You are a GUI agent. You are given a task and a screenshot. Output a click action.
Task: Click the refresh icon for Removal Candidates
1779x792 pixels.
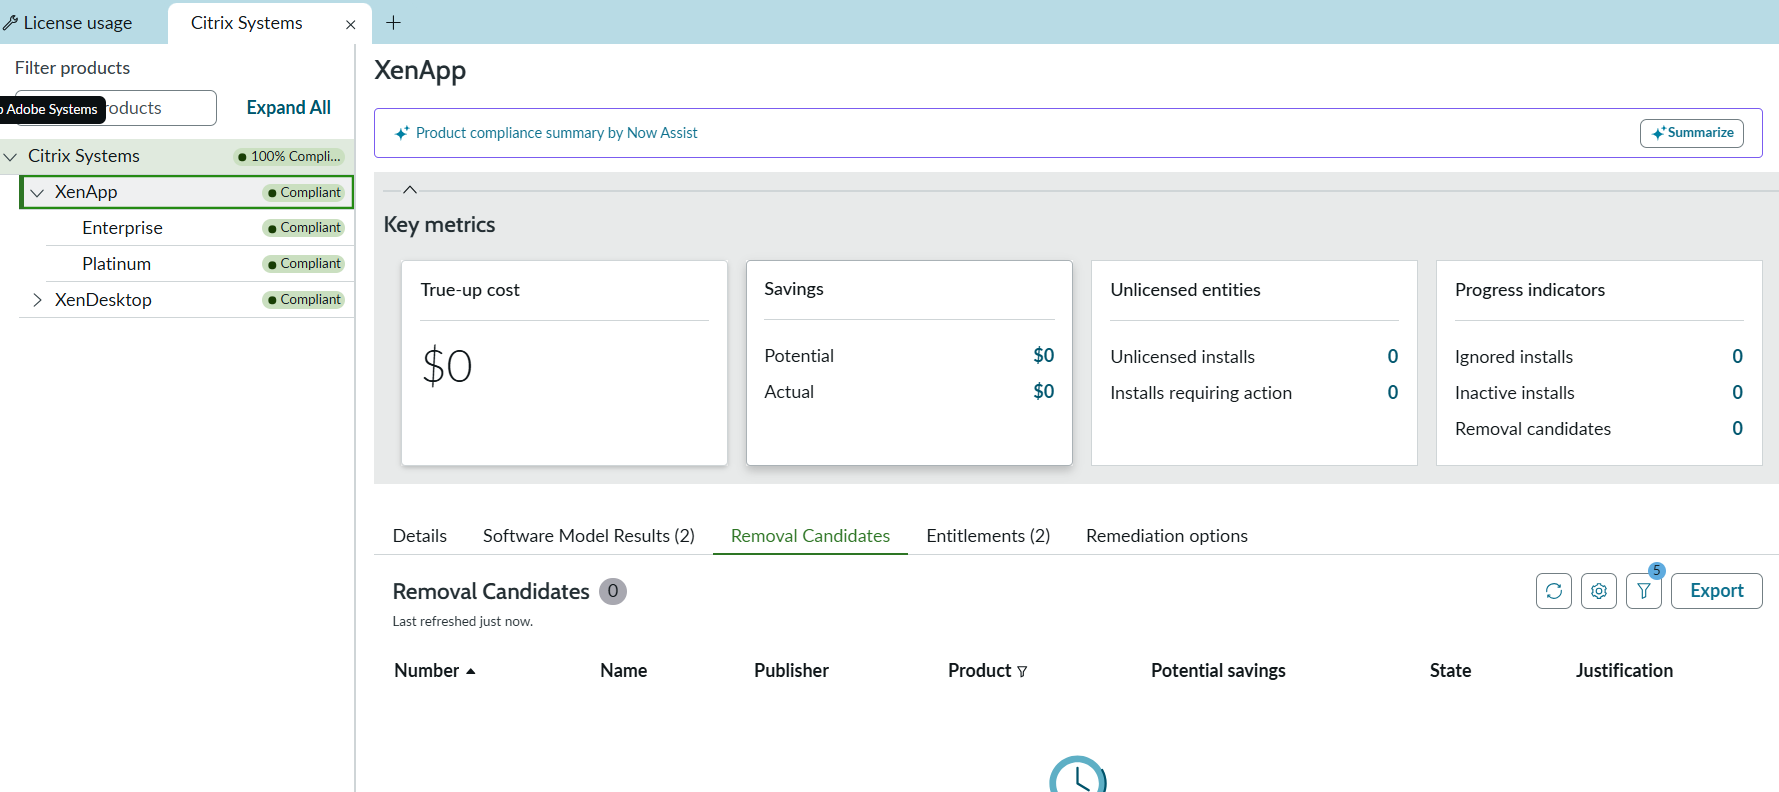(1553, 591)
